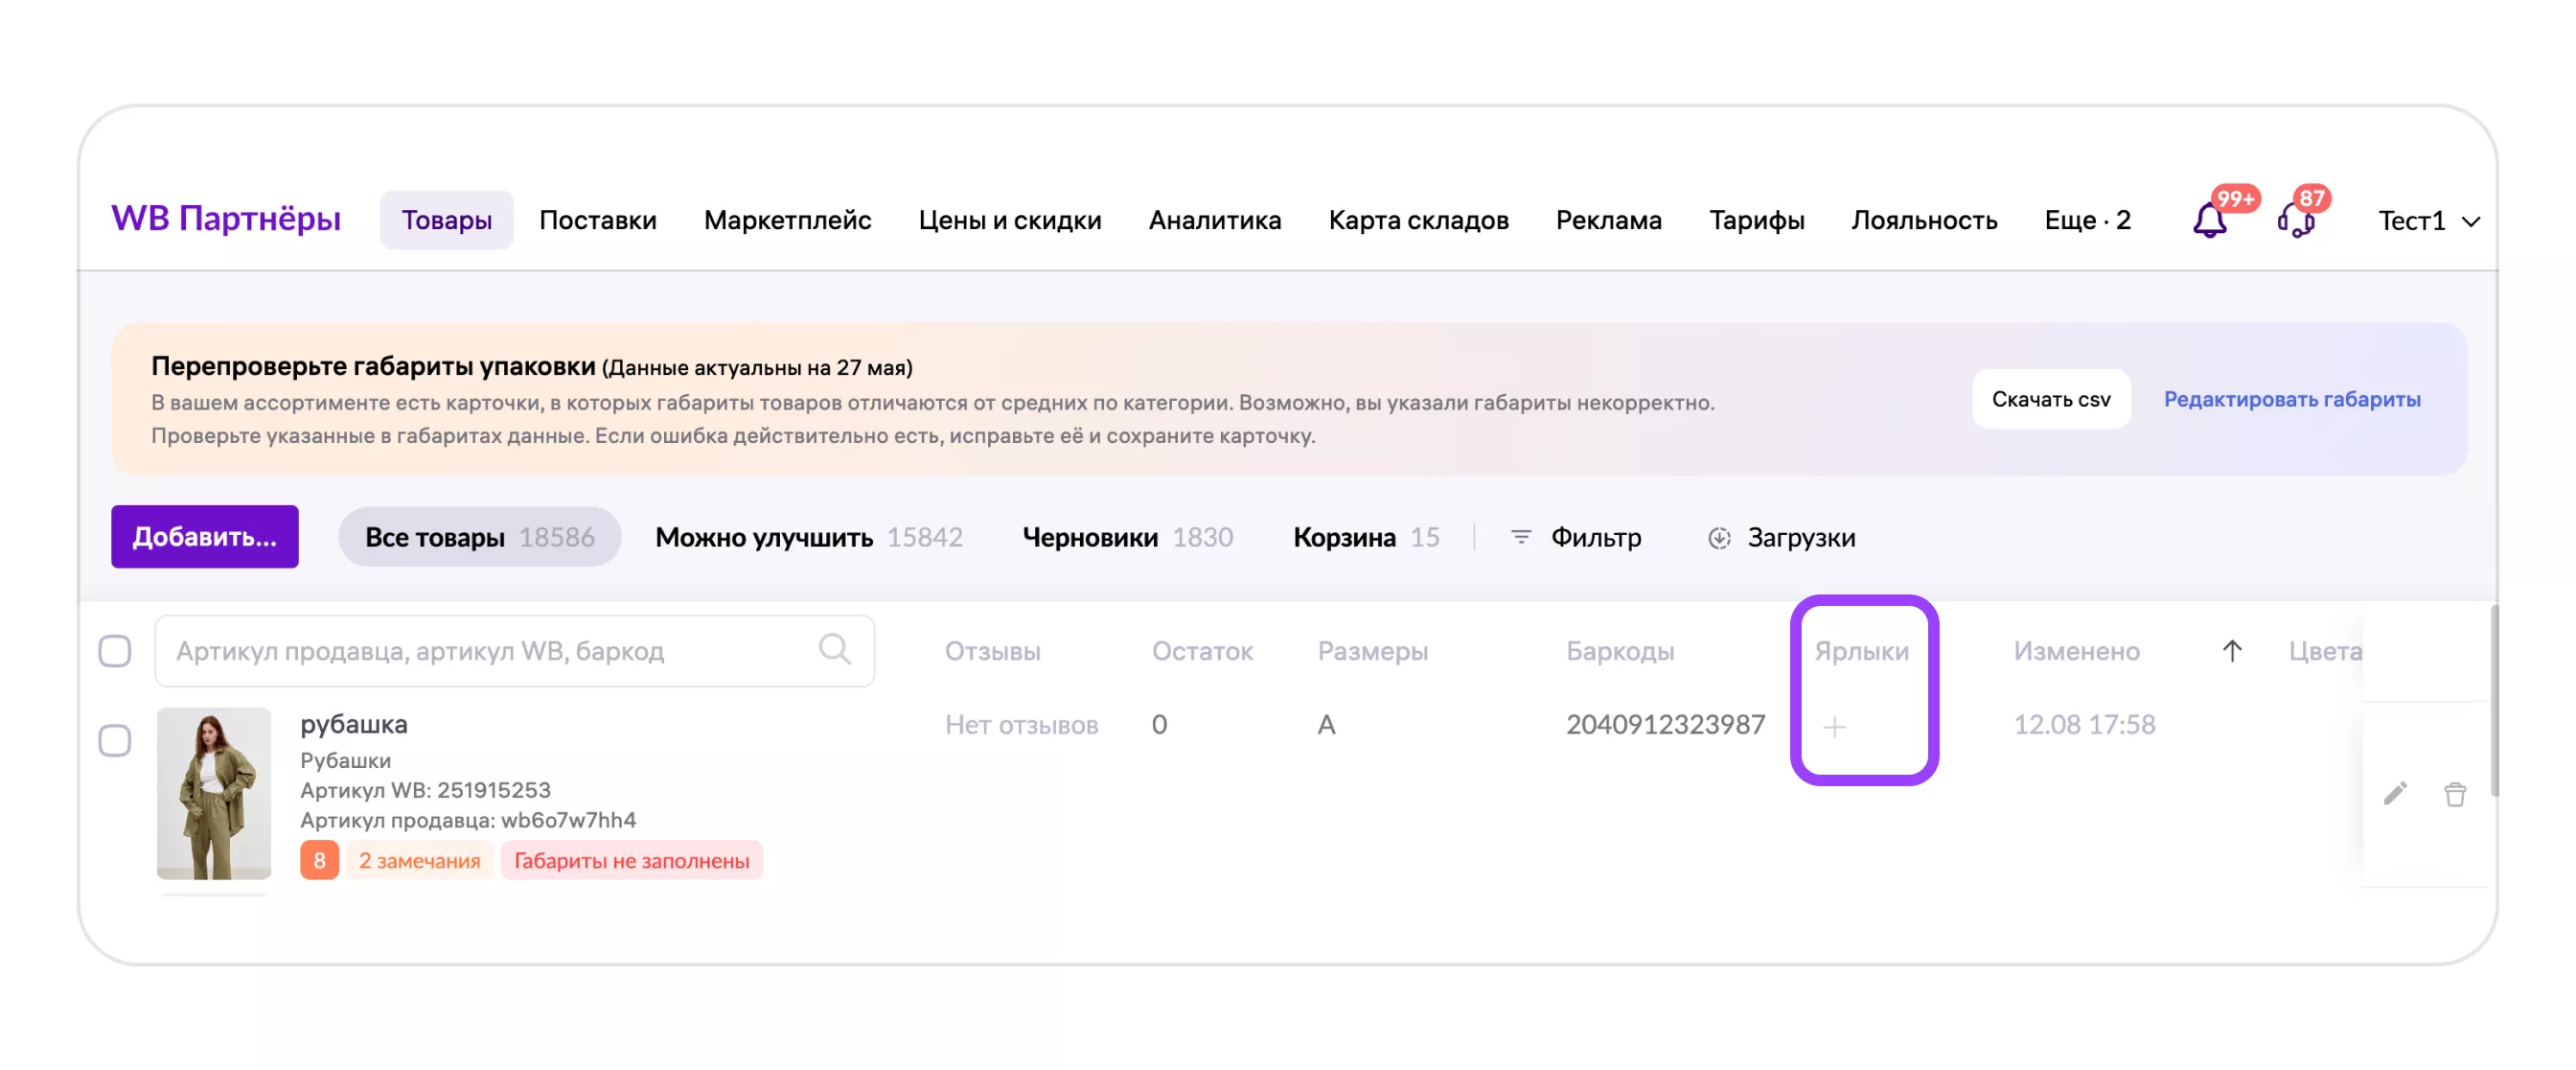Image resolution: width=2576 pixels, height=1070 pixels.
Task: Delete product with trash icon
Action: pos(2454,793)
